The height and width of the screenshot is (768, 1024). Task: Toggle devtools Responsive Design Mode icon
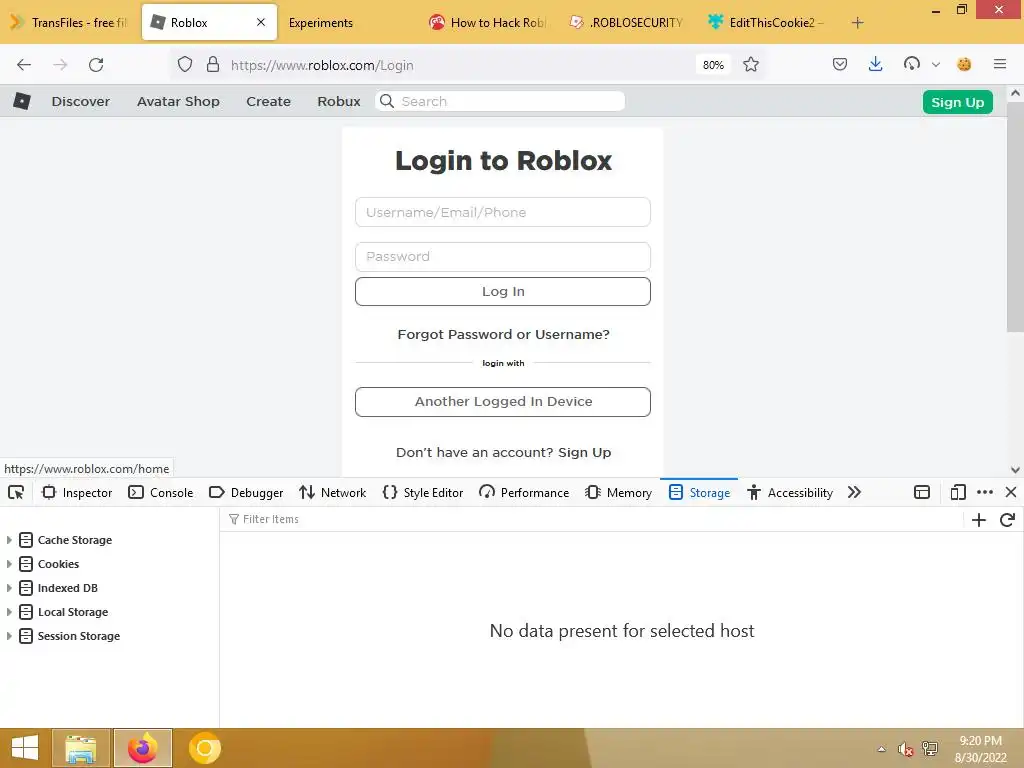pos(958,492)
